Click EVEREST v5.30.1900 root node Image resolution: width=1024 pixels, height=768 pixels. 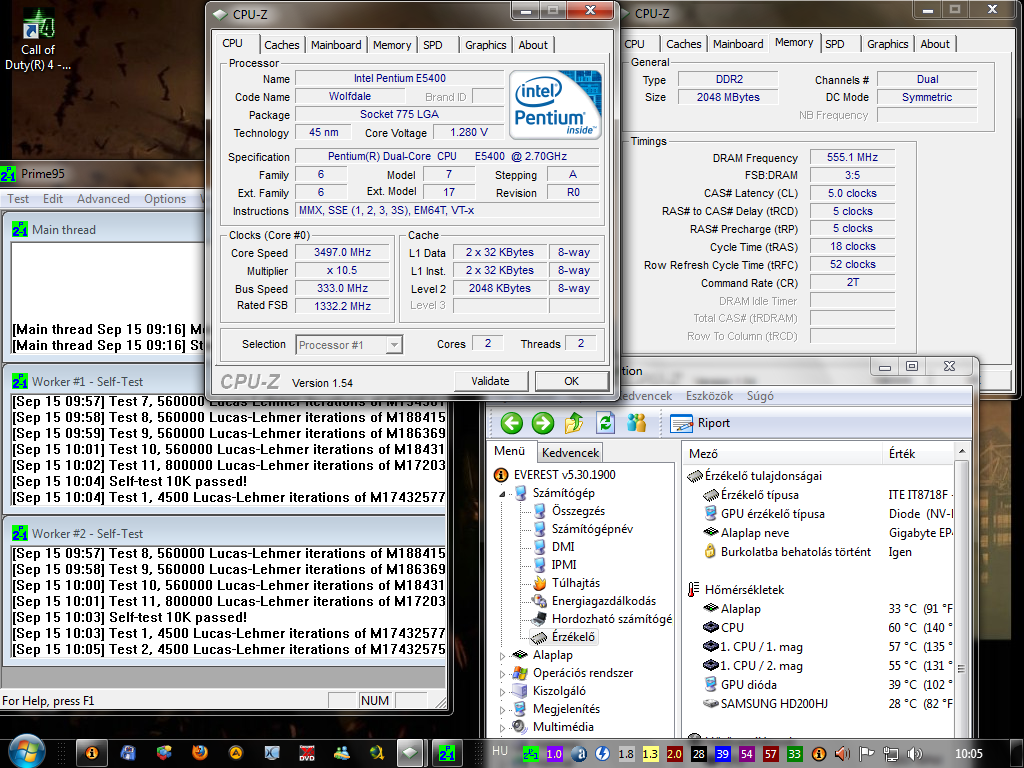[x=564, y=475]
